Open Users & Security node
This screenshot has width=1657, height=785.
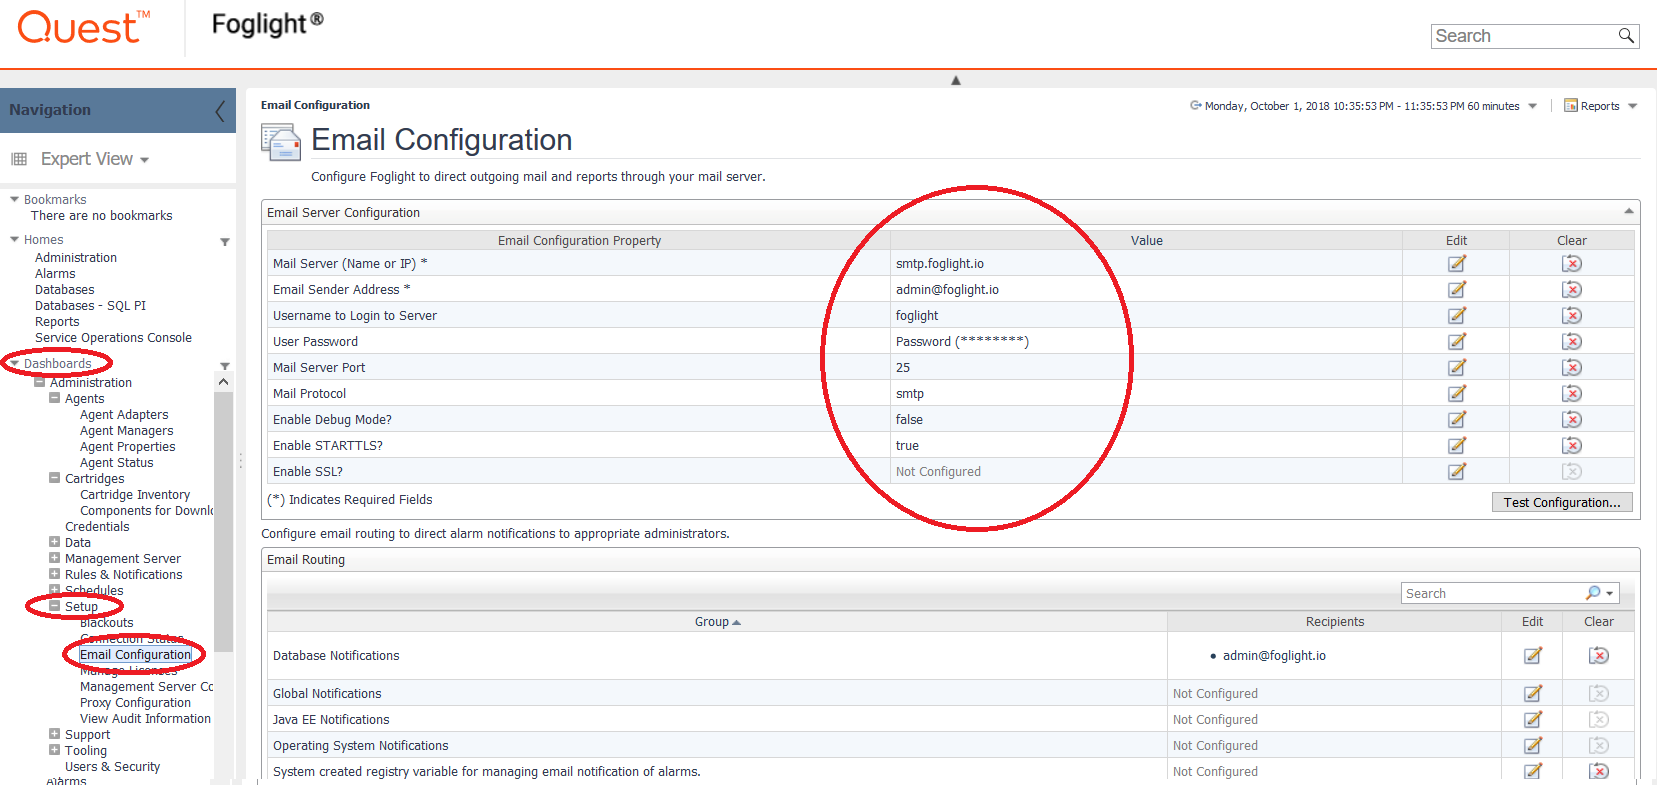pyautogui.click(x=112, y=766)
